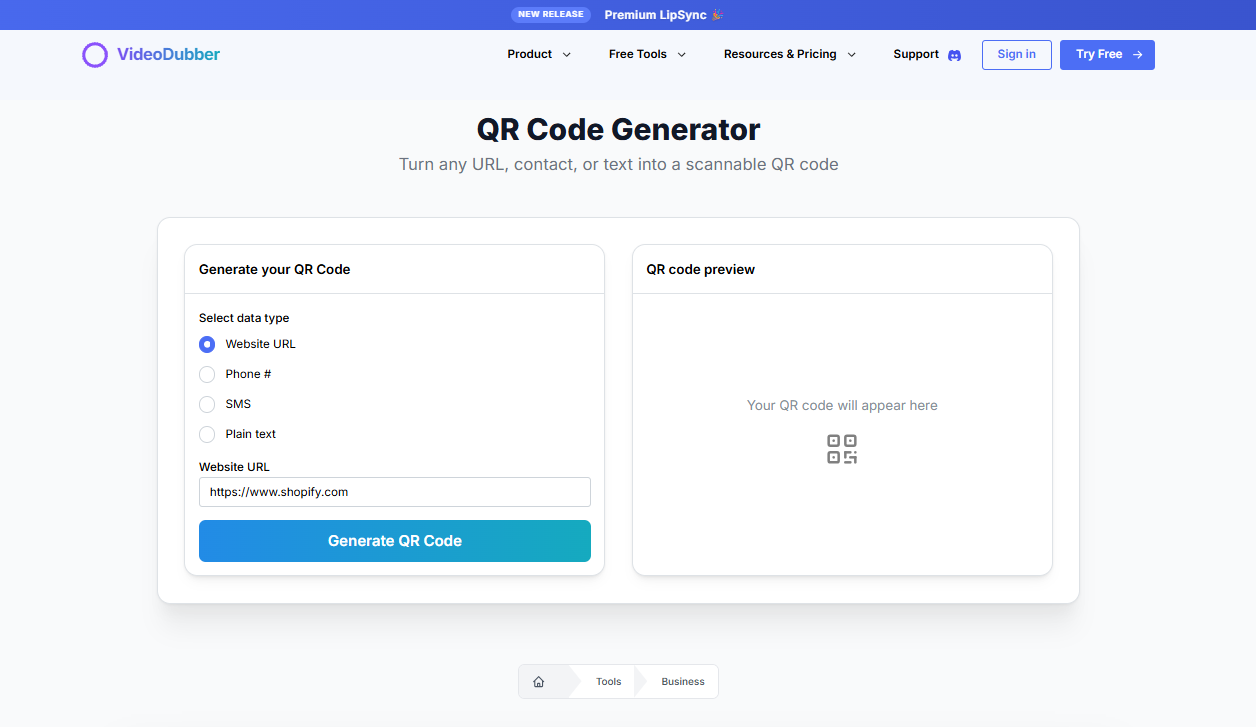
Task: Open the Resources & Pricing dropdown
Action: [790, 55]
